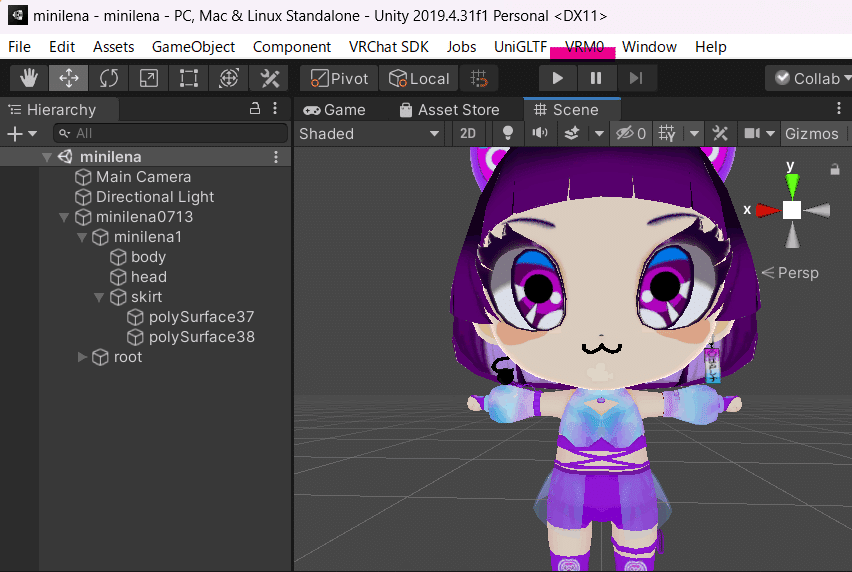This screenshot has height=572, width=852.
Task: Toggle Local/Global handle rotation
Action: point(419,79)
